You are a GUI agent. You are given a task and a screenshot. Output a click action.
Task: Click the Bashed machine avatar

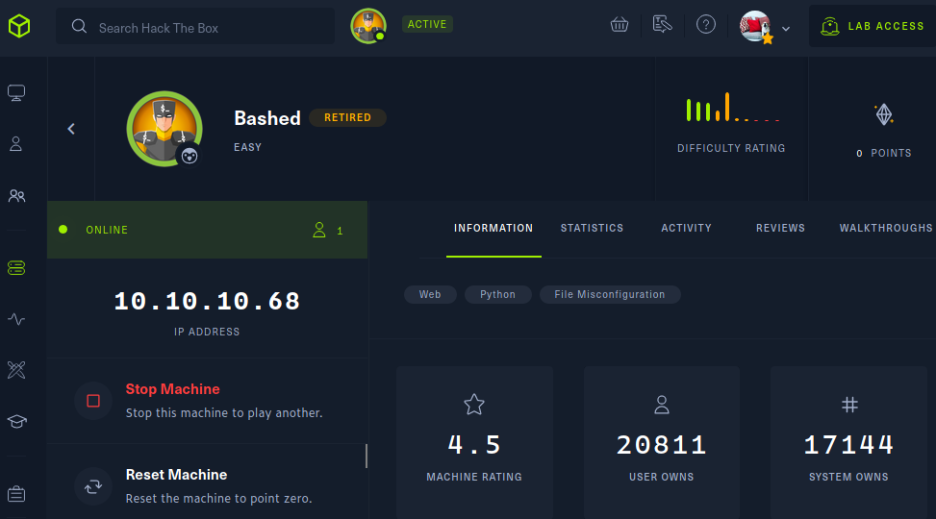[x=164, y=128]
